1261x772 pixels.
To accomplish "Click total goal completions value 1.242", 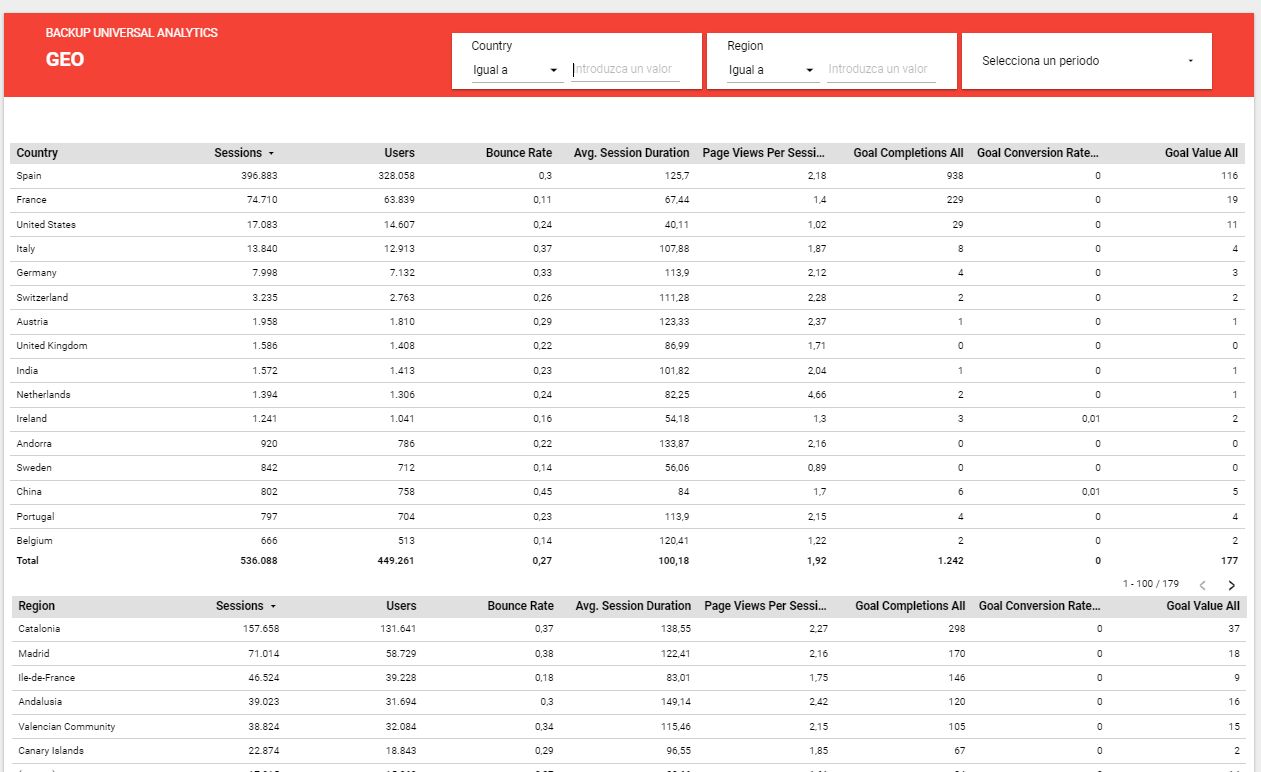I will click(951, 561).
